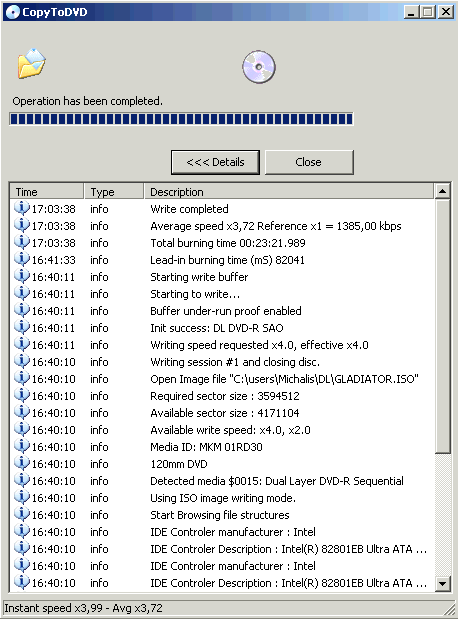
Task: Click info icon beside Total burning time
Action: pos(21,242)
